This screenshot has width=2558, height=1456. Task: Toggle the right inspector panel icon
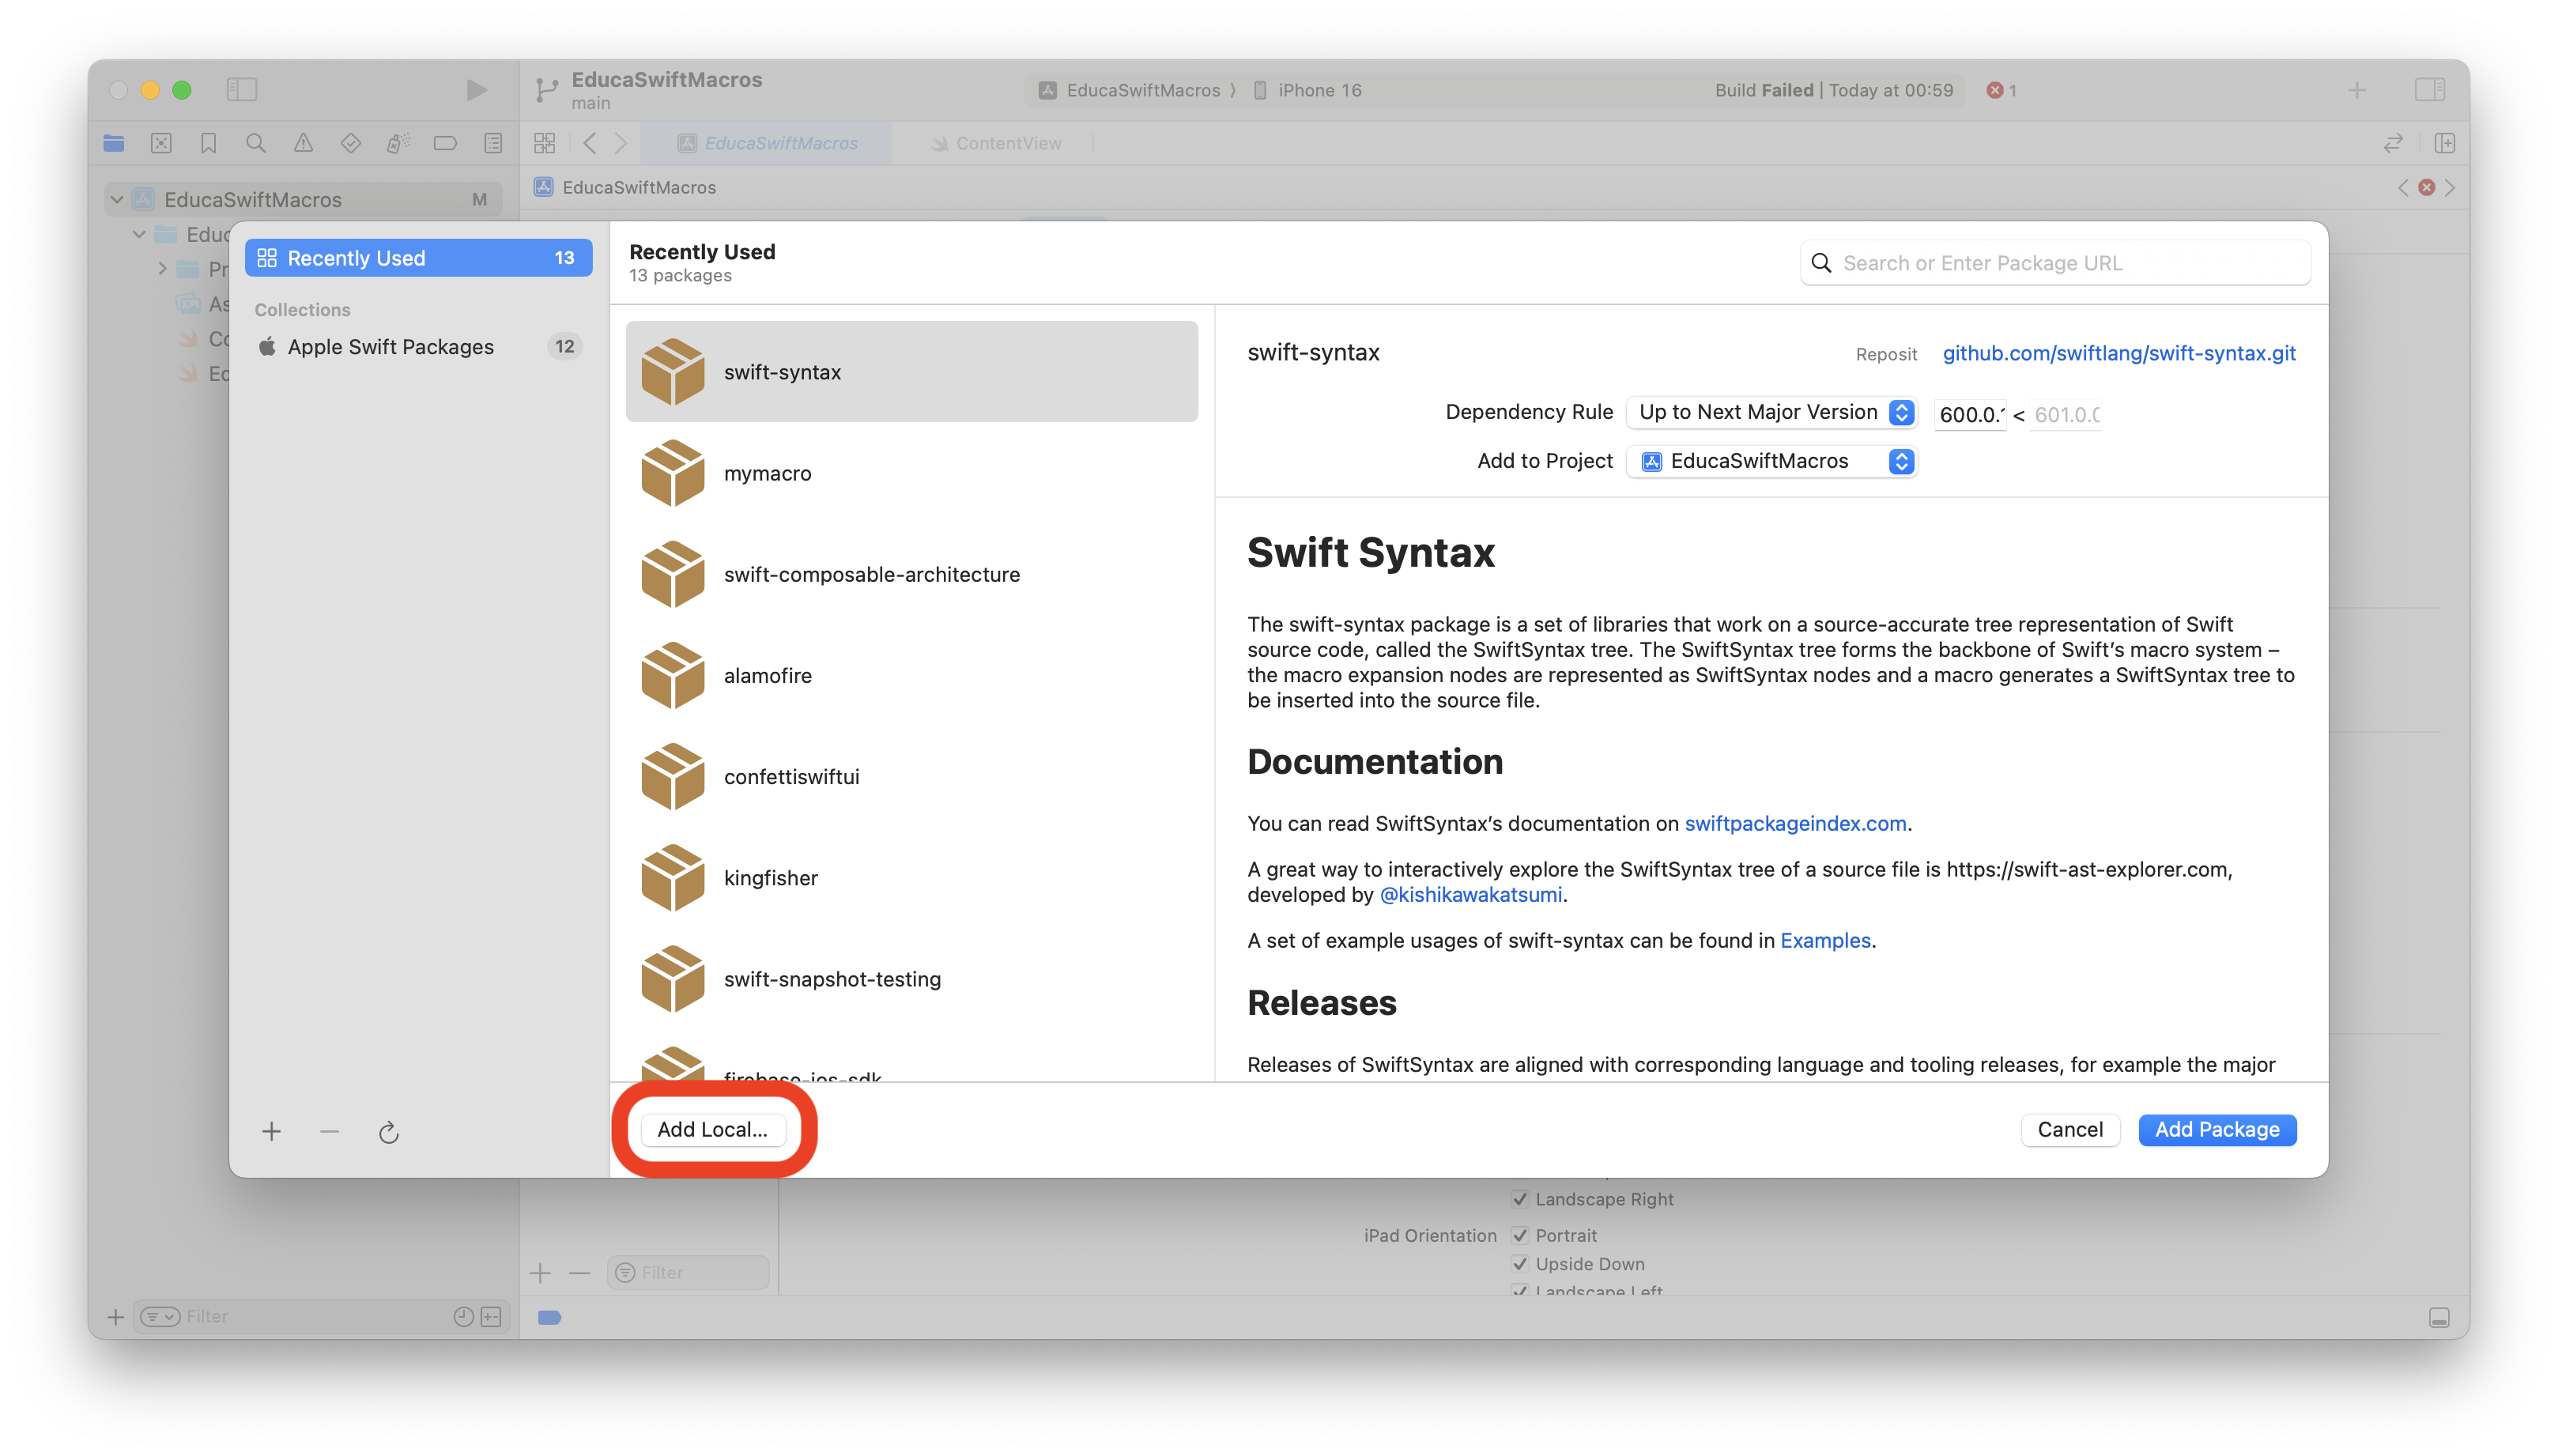click(2429, 90)
